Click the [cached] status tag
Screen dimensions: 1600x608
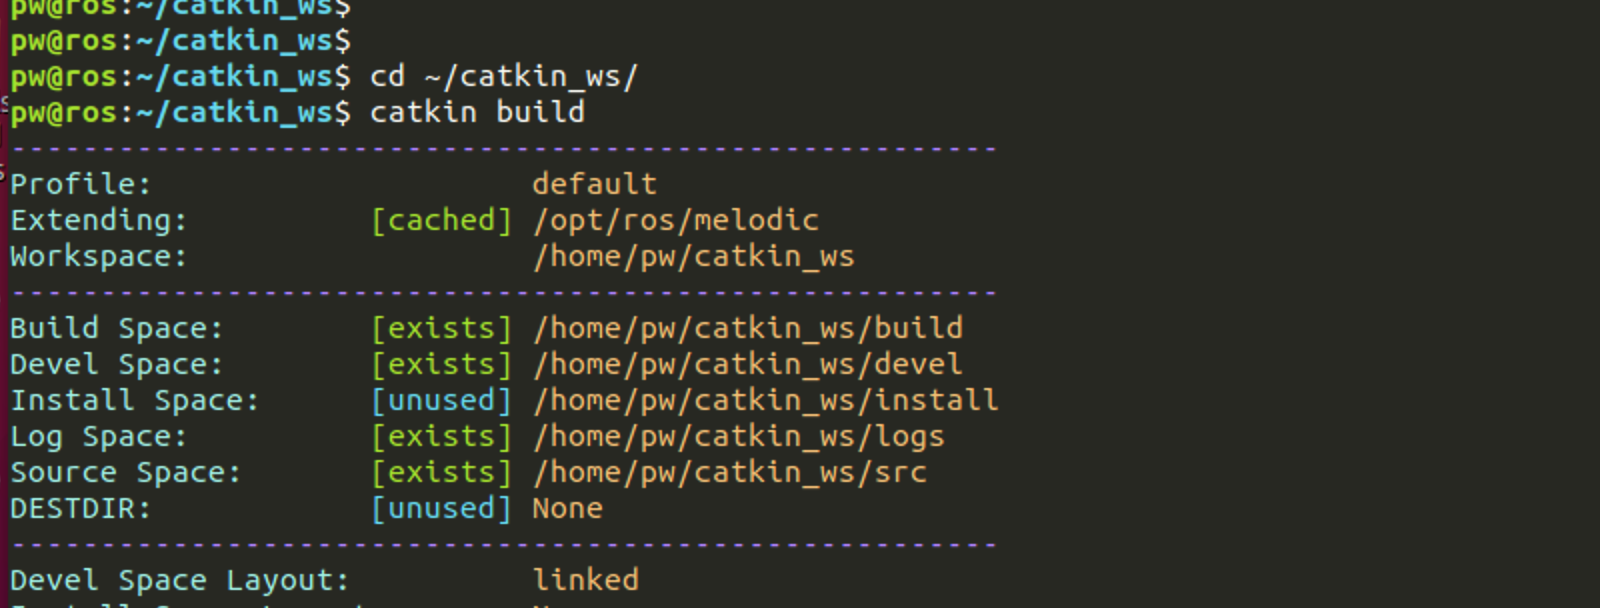tap(441, 220)
